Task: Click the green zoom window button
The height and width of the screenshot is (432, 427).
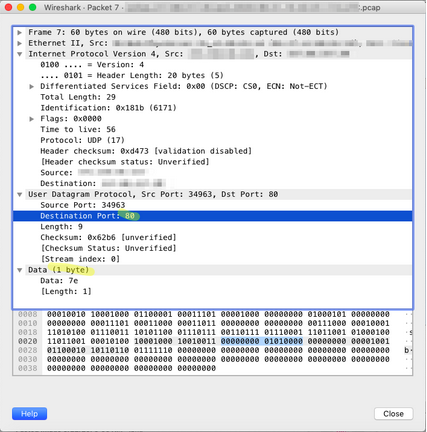Action: click(x=32, y=7)
